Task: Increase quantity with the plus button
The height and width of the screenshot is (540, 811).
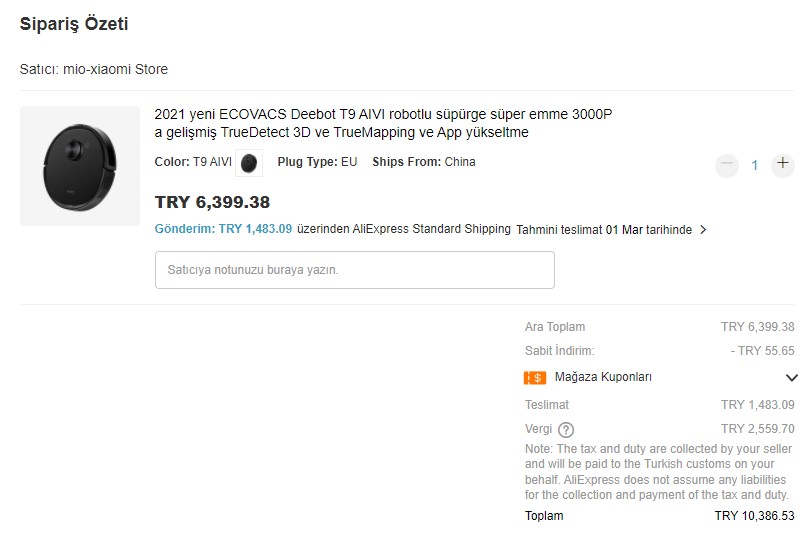Action: click(x=783, y=164)
